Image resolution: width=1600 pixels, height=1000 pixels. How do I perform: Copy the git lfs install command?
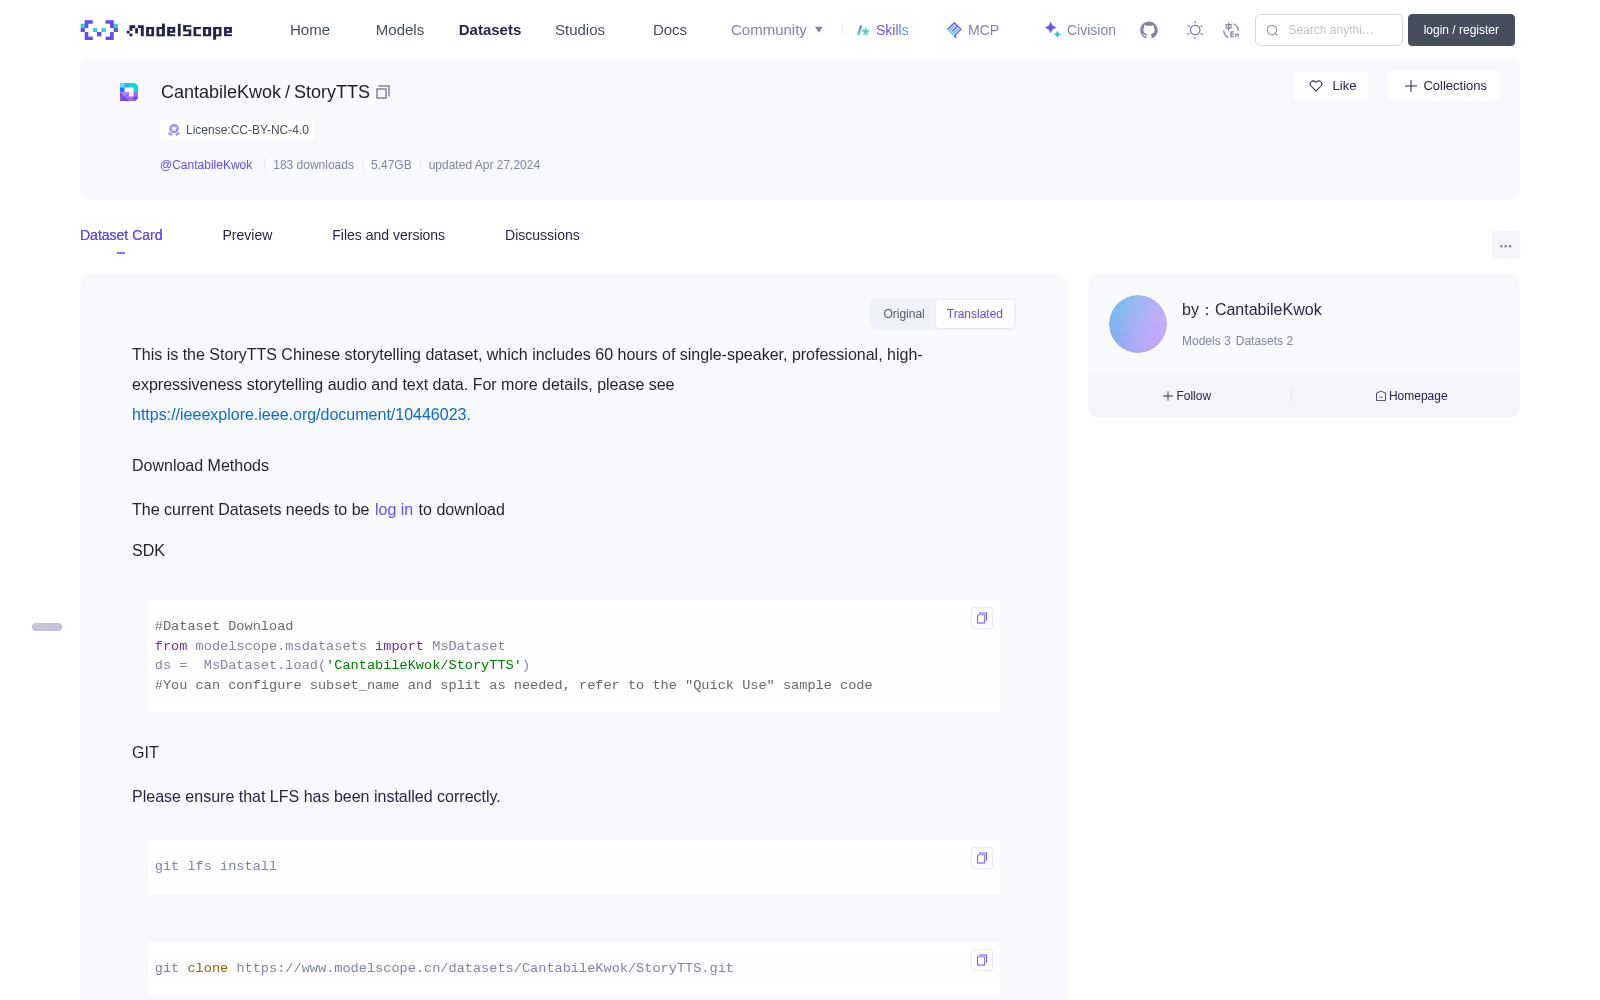point(982,858)
